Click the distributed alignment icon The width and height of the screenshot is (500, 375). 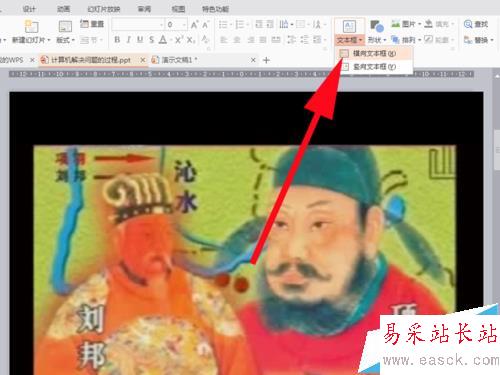click(x=276, y=40)
